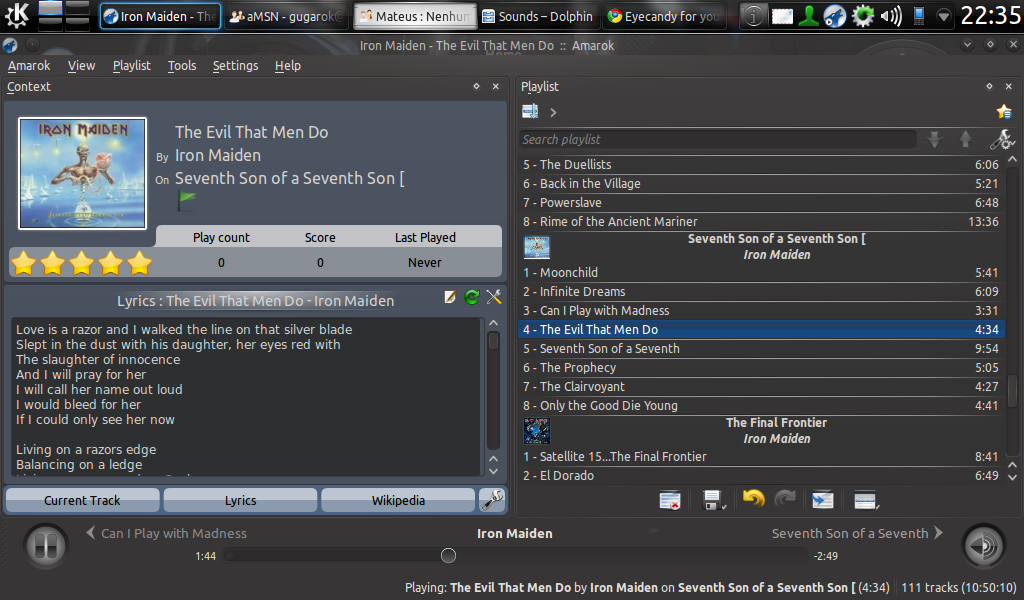
Task: Open lyrics applet settings tools icon
Action: tap(494, 297)
